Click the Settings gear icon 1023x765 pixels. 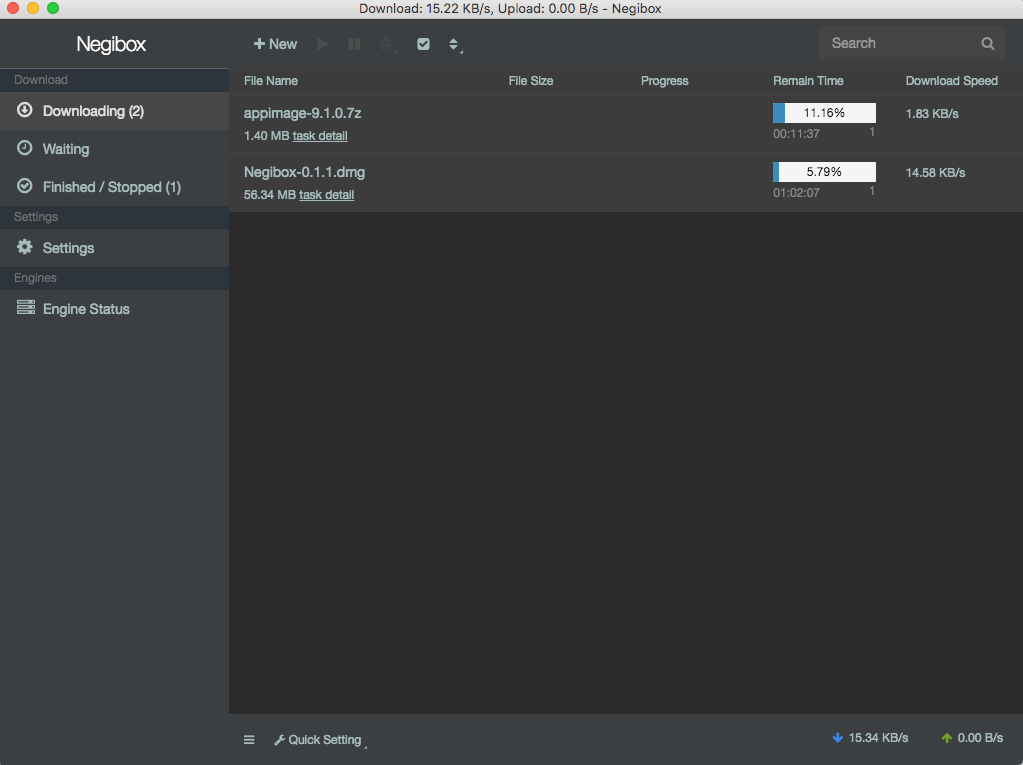[25, 247]
